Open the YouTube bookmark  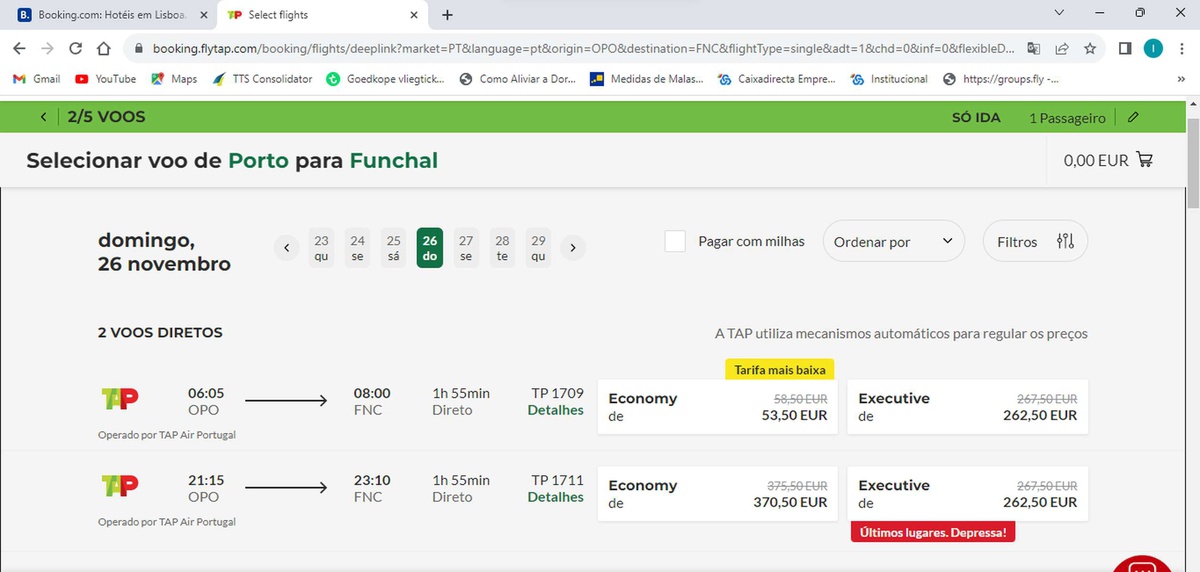point(106,79)
